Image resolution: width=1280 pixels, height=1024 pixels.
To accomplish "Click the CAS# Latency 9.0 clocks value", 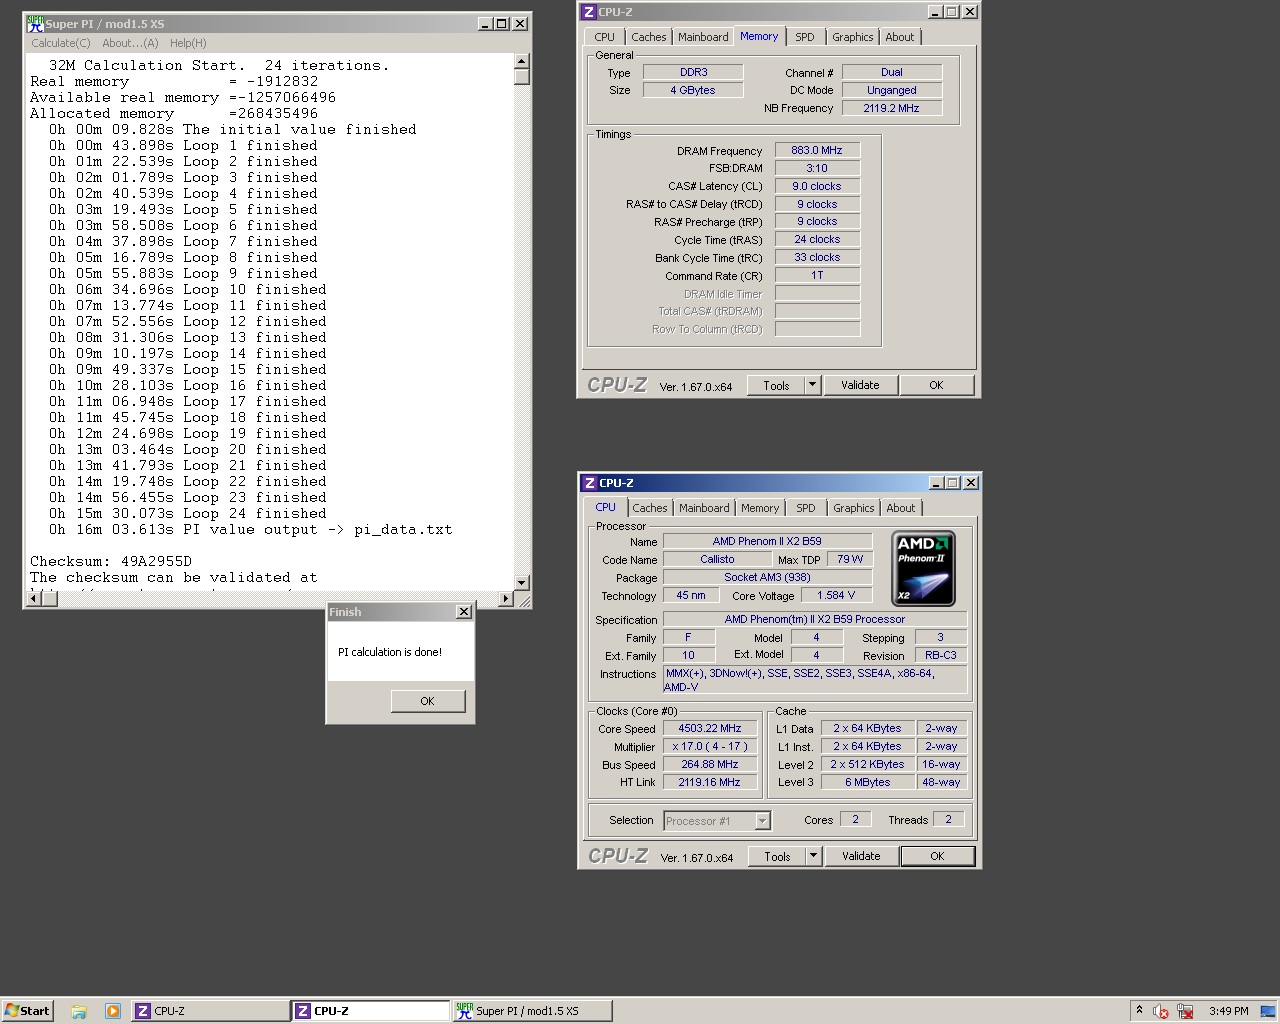I will point(817,186).
